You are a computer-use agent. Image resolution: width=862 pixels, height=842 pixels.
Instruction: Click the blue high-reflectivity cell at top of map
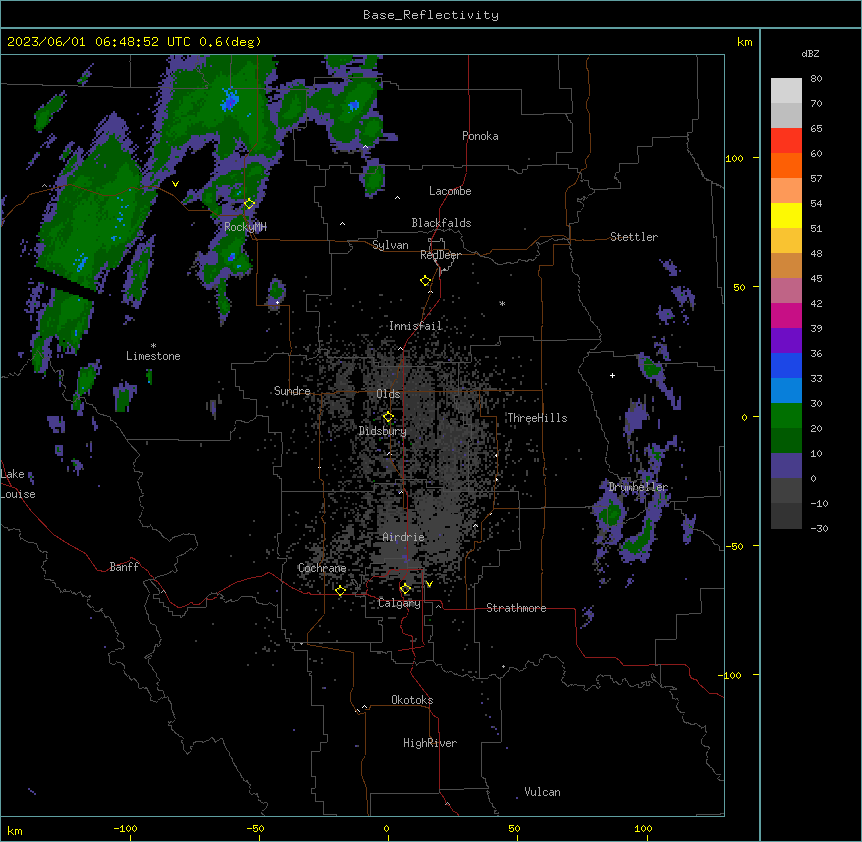pyautogui.click(x=230, y=101)
